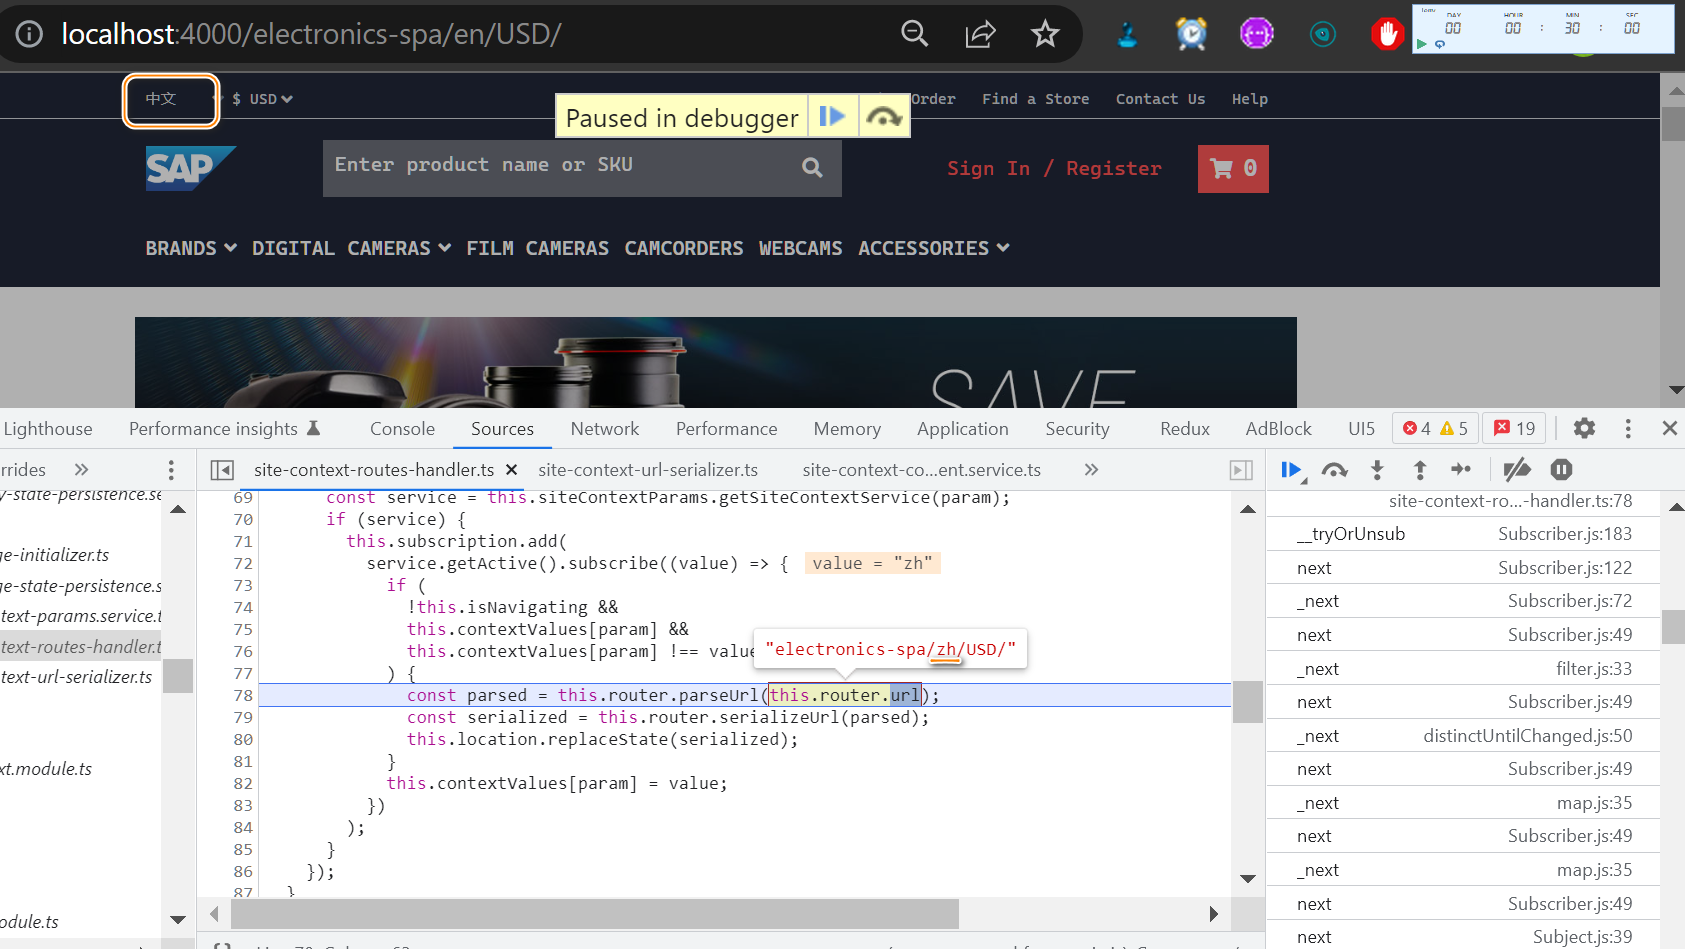1685x949 pixels.
Task: Toggle pause on exceptions
Action: 1561,470
